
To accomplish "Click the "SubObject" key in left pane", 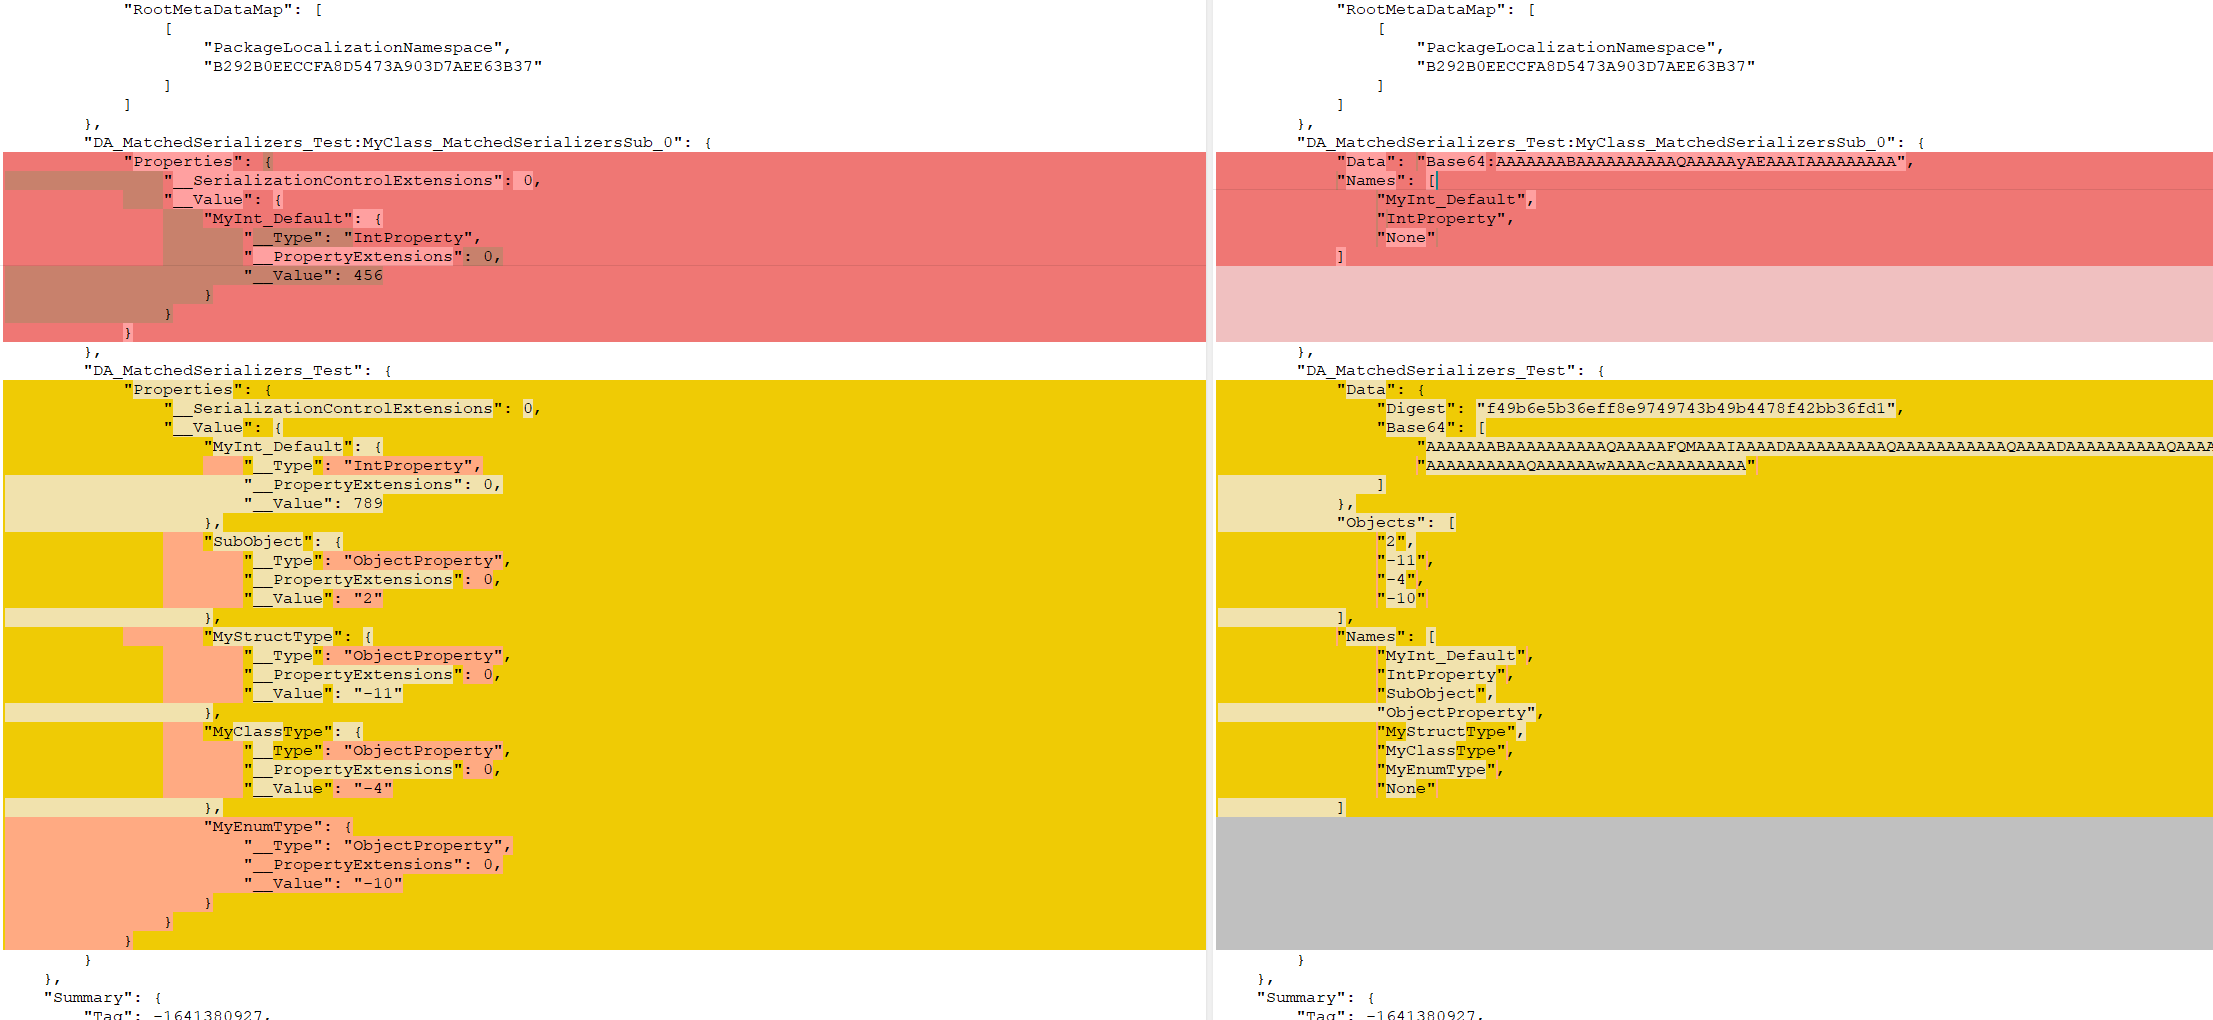I will (257, 542).
